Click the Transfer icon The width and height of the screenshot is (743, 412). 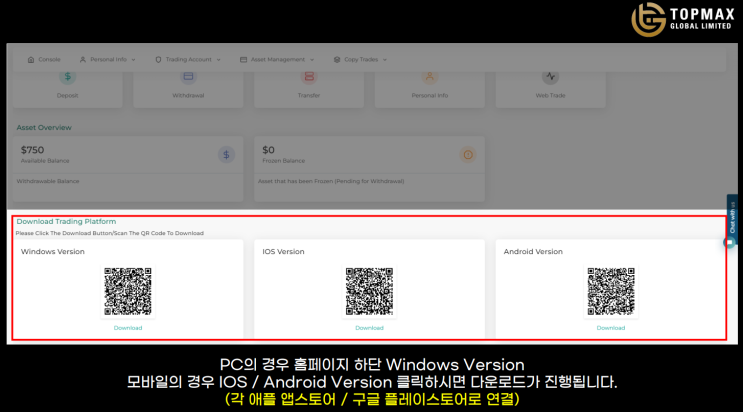[x=309, y=76]
